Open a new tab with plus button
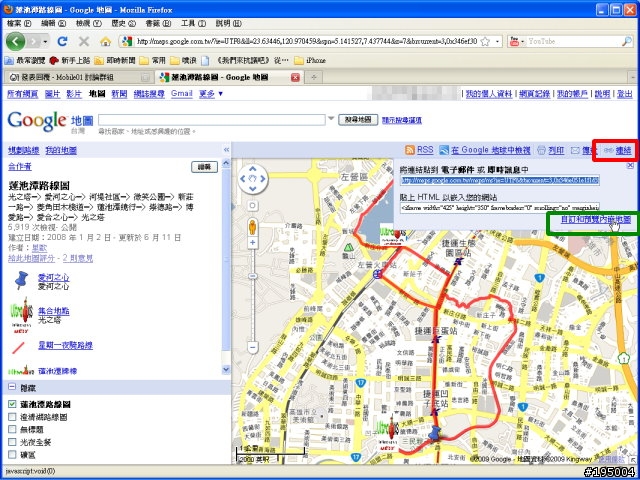640x480 pixels. [x=314, y=77]
